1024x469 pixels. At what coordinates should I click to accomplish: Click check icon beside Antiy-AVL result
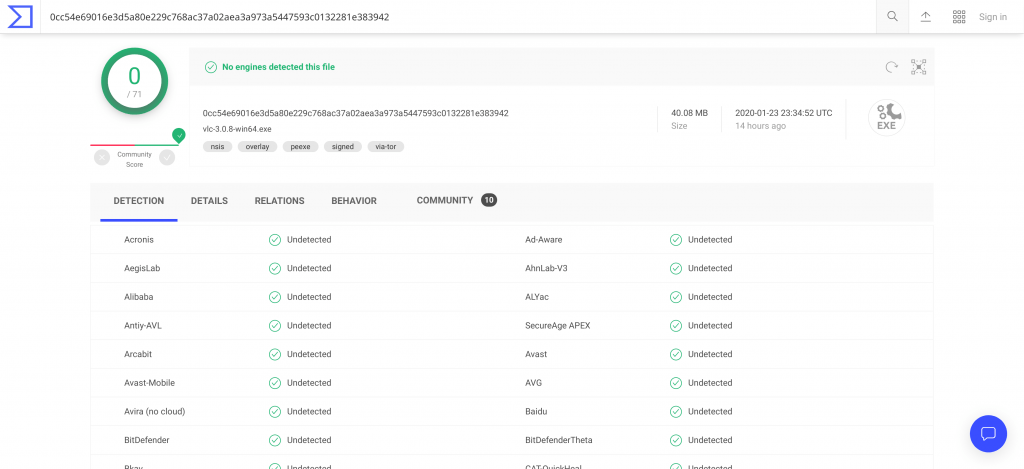pos(275,325)
